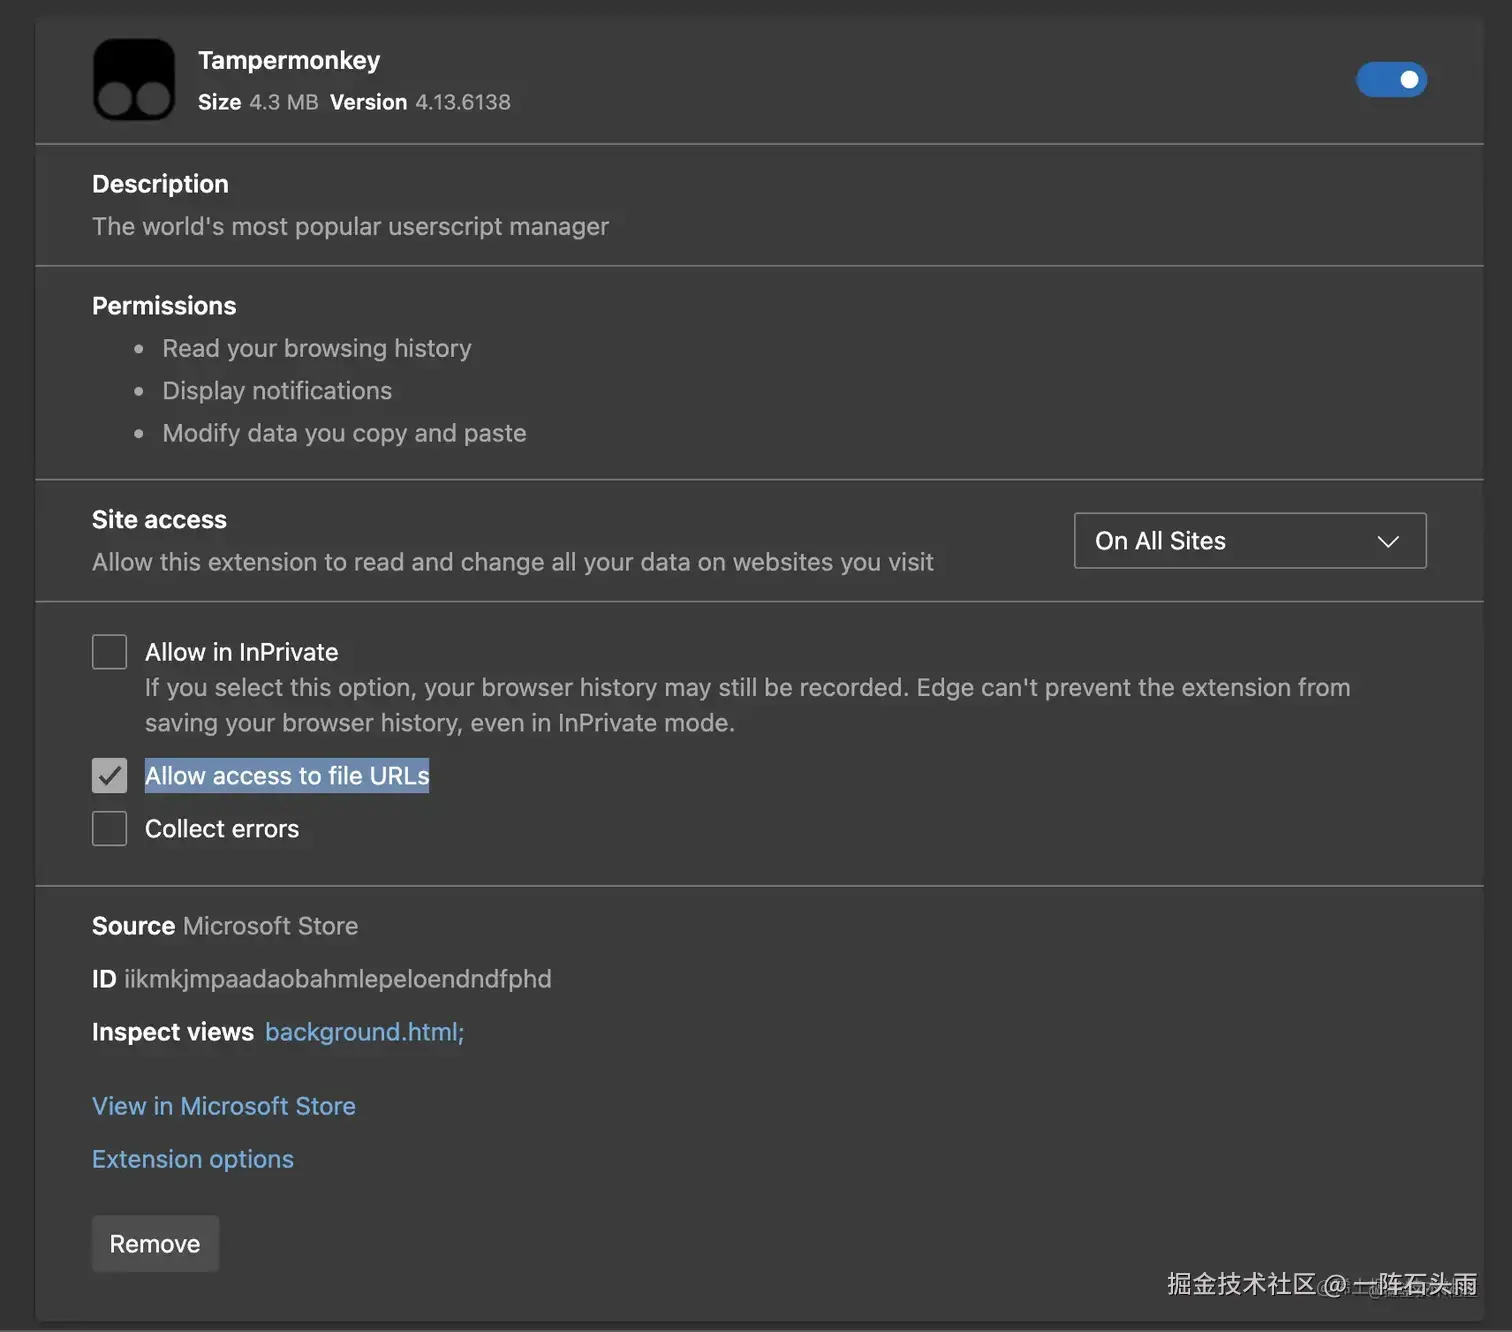Click the Collect errors label text
The width and height of the screenshot is (1512, 1332).
(x=222, y=829)
